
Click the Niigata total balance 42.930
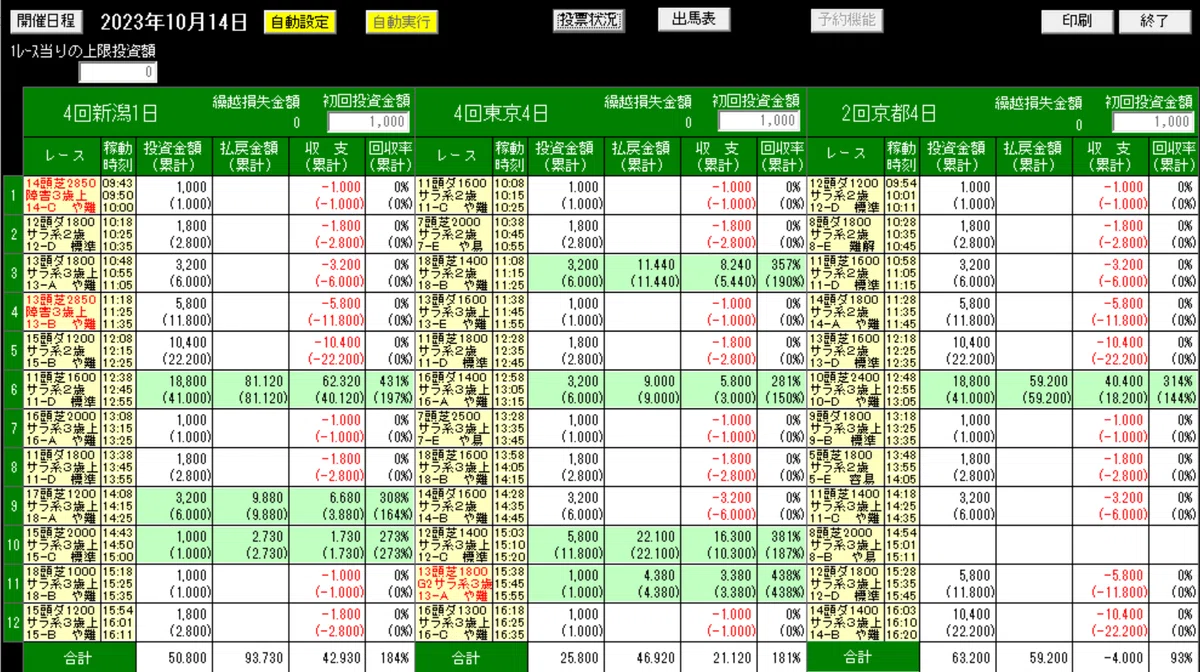pyautogui.click(x=327, y=657)
